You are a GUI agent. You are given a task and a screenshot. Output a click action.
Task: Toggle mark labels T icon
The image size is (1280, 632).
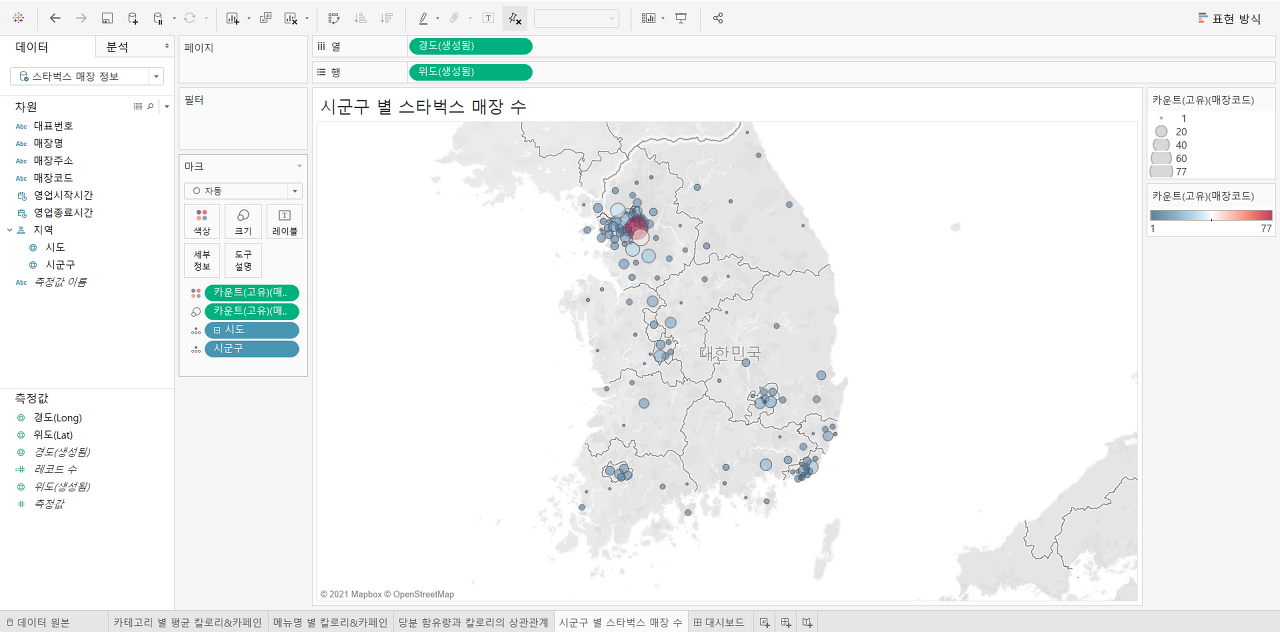(x=488, y=18)
